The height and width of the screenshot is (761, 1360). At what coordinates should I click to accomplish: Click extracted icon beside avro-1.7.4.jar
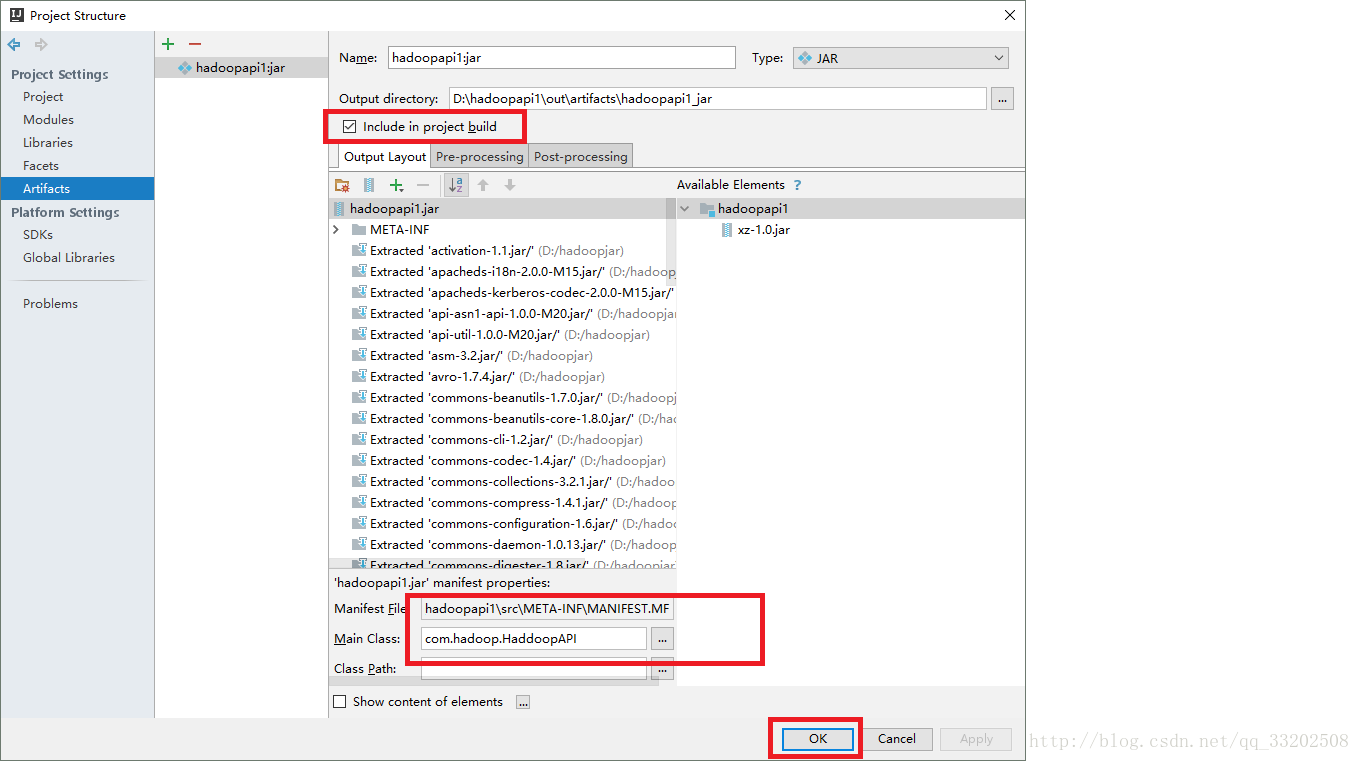coord(359,377)
